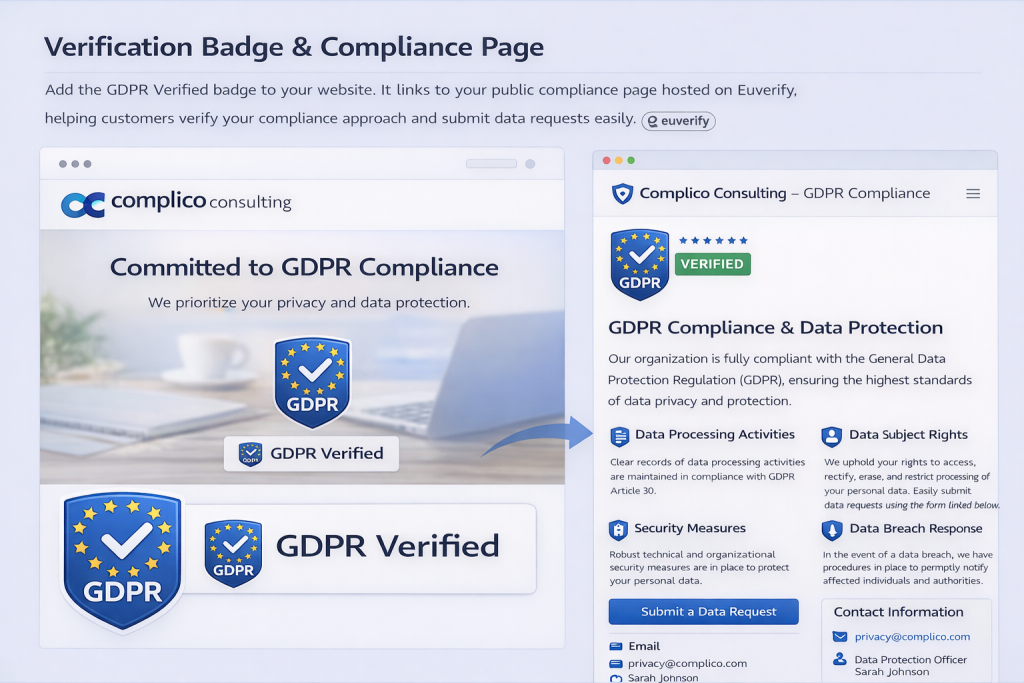Click the green VERIFIED status label
The height and width of the screenshot is (683, 1024).
tap(712, 264)
